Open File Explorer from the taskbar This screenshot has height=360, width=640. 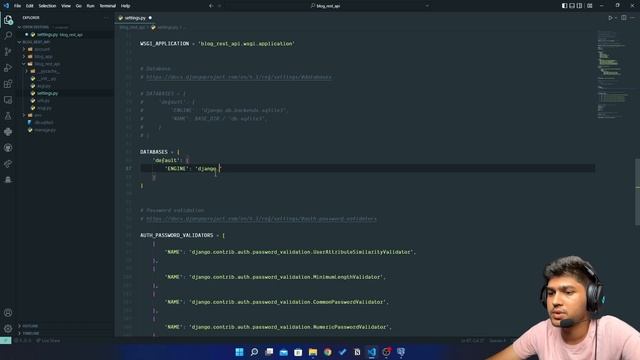pos(313,352)
